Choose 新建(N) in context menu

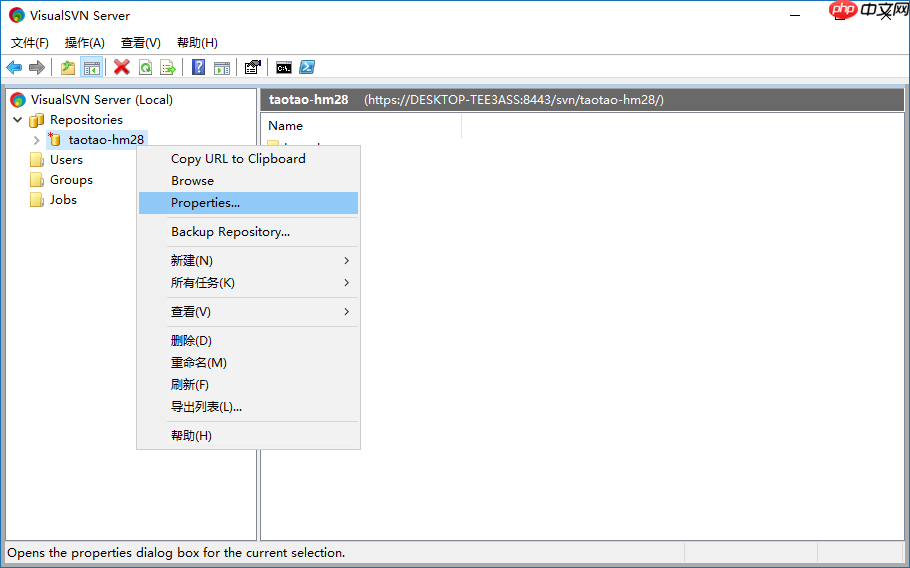248,261
